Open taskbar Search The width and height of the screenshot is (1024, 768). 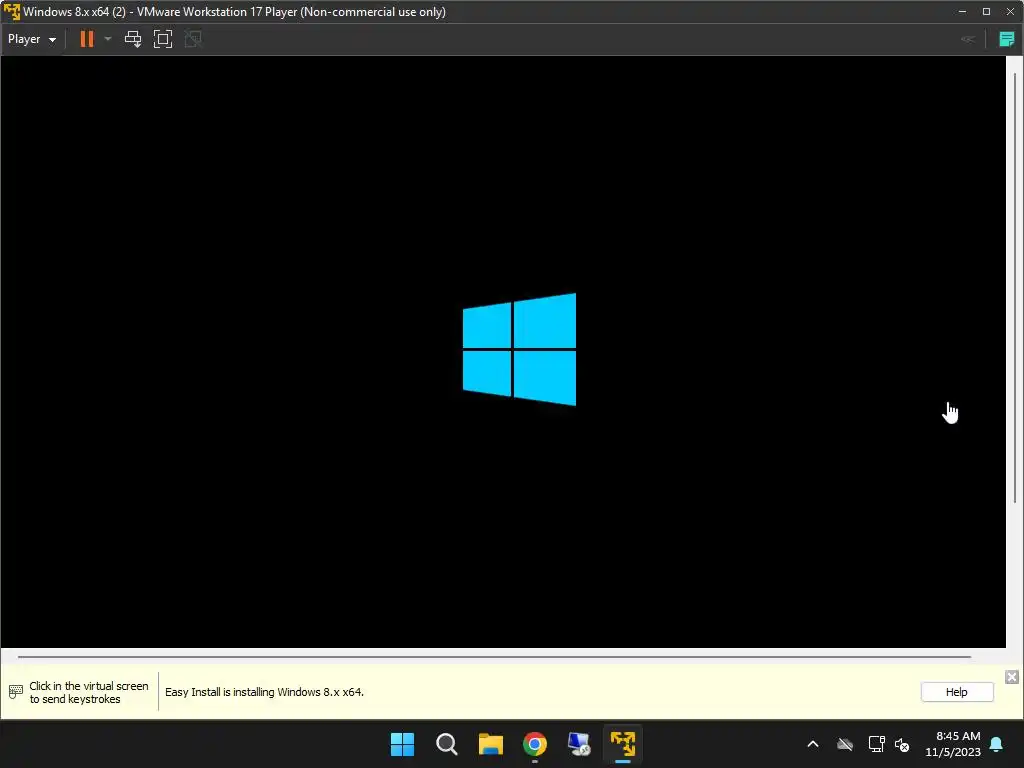447,744
